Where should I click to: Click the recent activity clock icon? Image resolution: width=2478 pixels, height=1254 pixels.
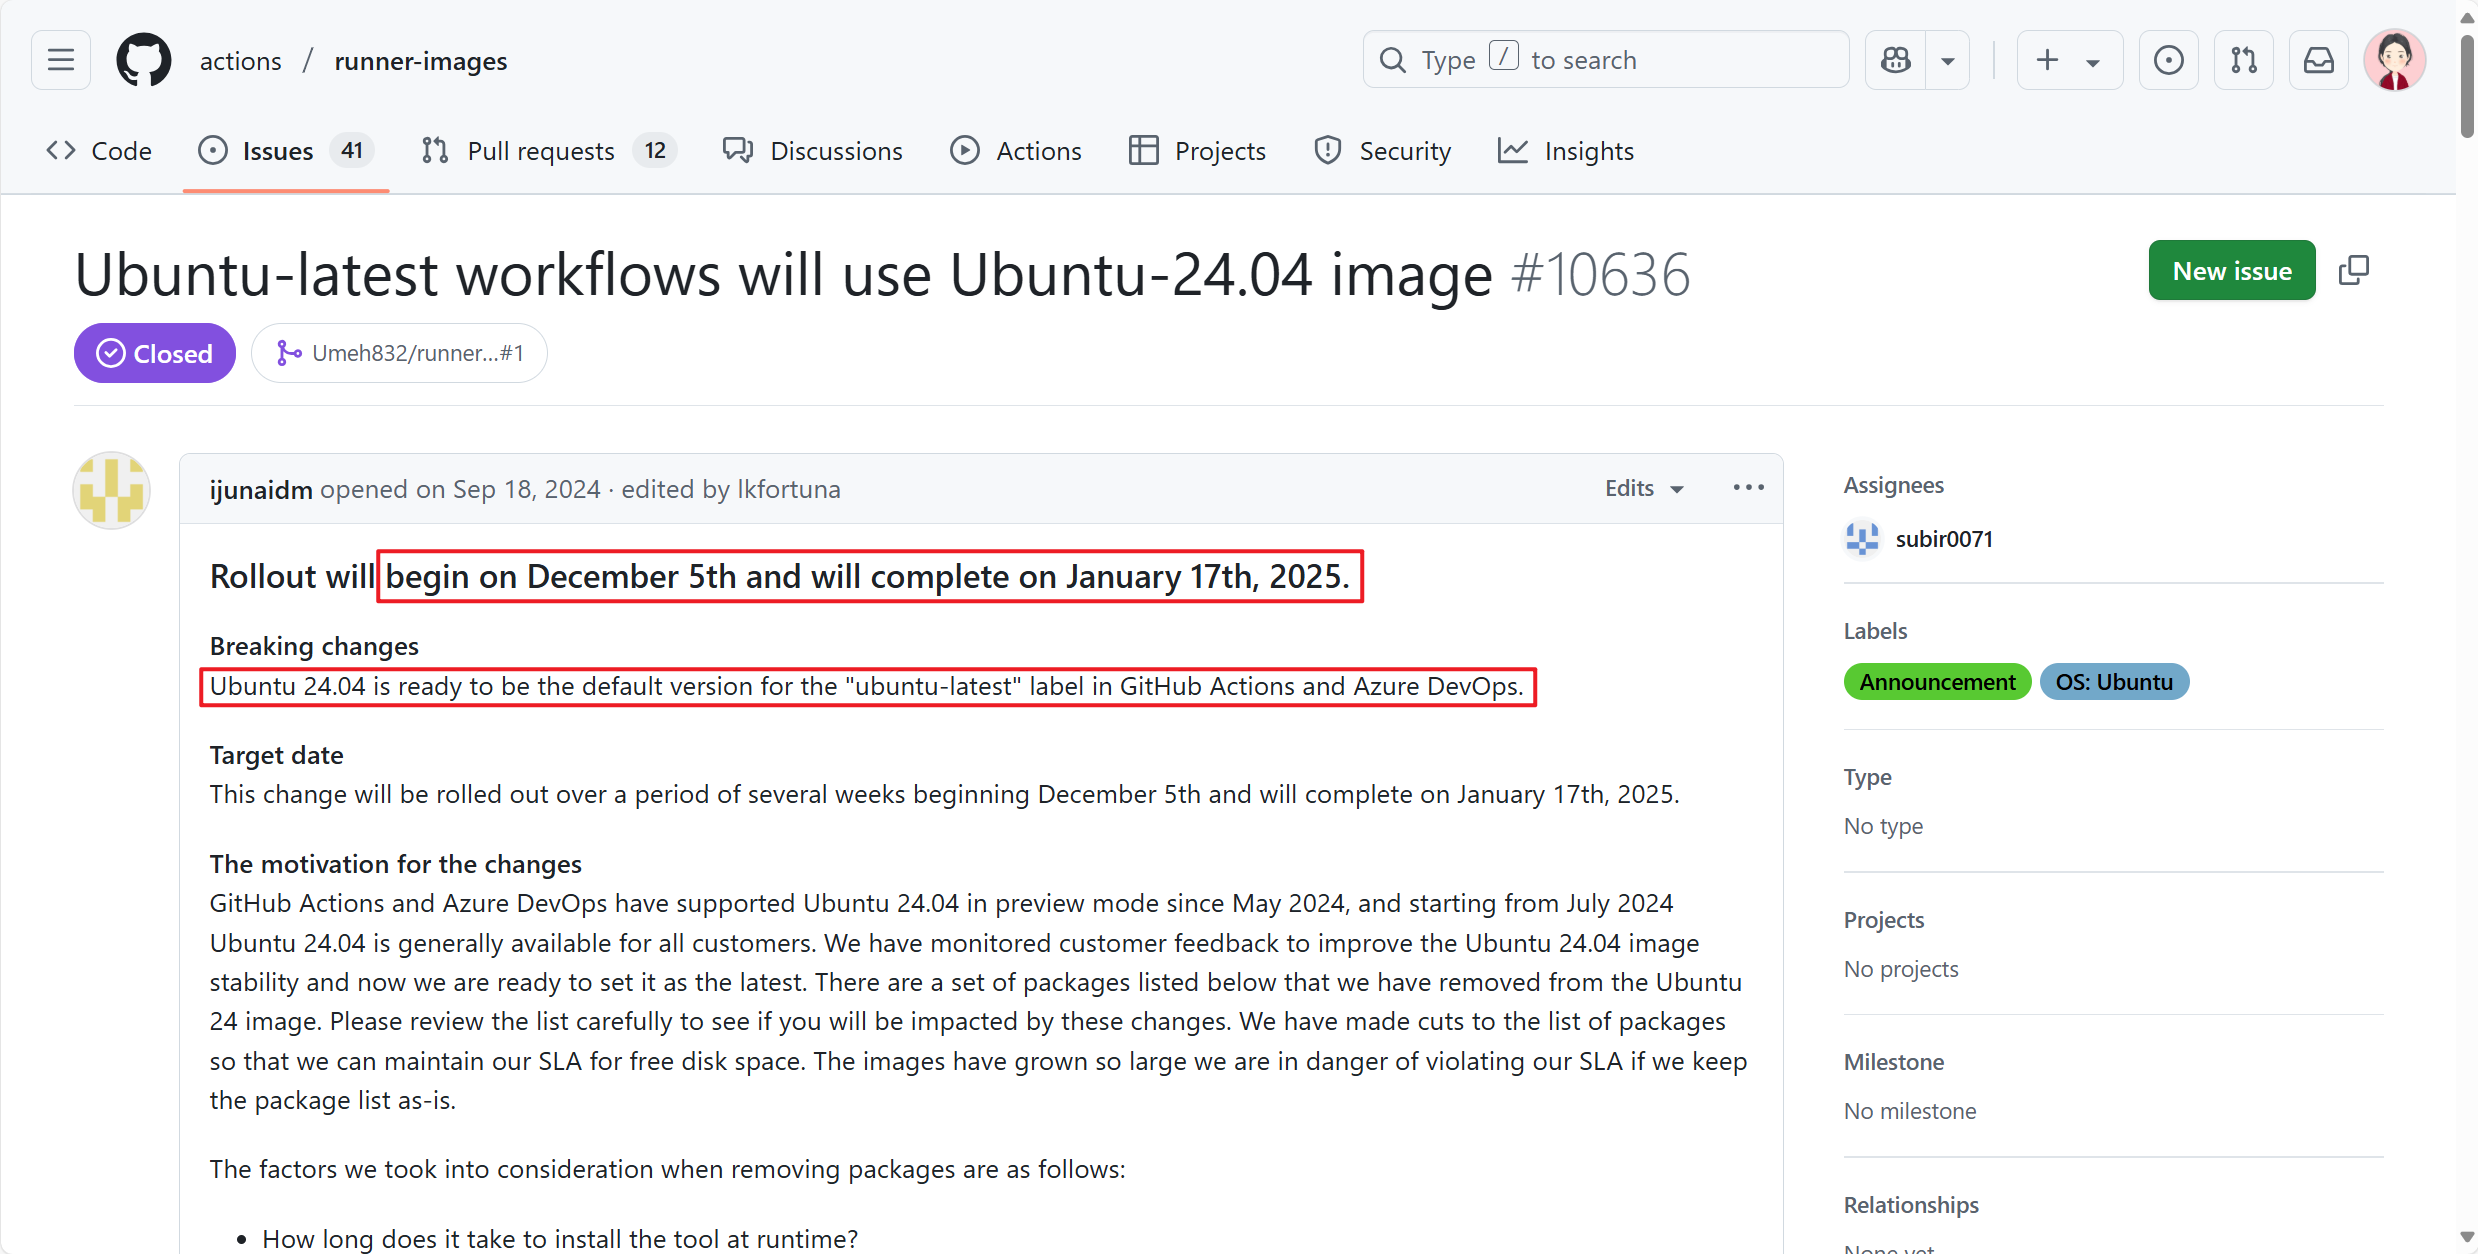2168,60
